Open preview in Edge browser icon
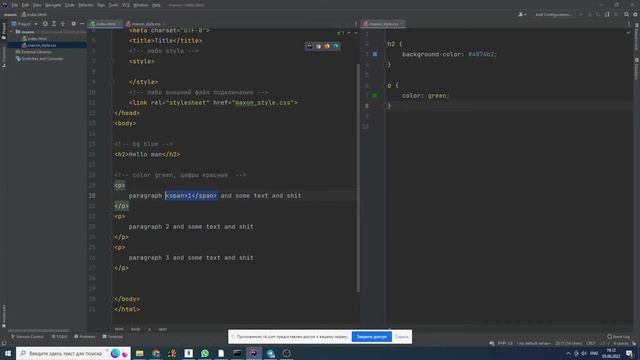This screenshot has width=640, height=360. coord(336,46)
